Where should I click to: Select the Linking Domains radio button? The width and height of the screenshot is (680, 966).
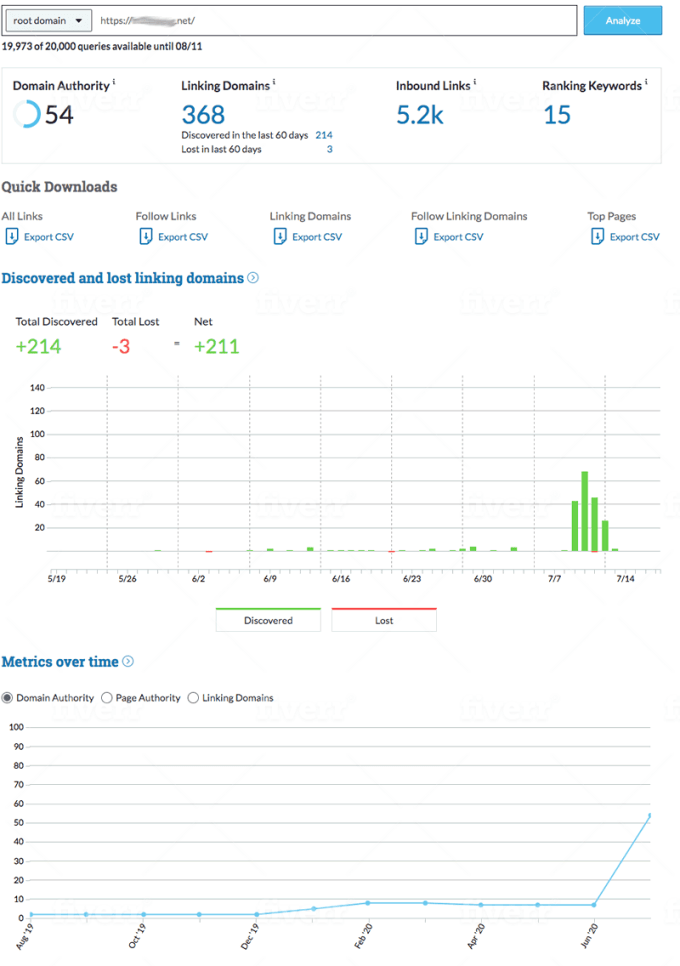click(193, 698)
